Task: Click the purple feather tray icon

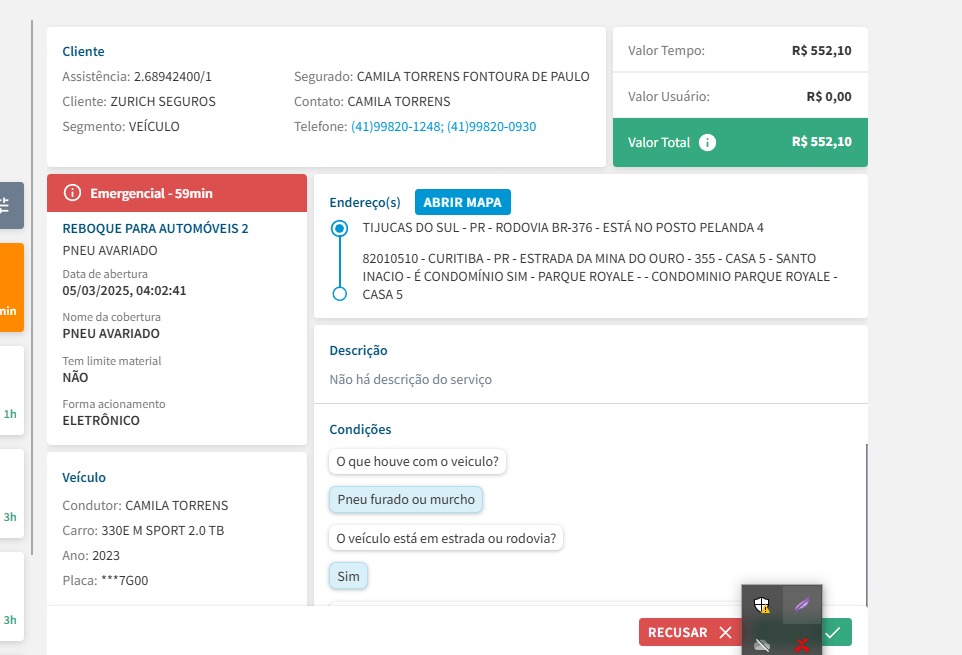Action: coord(802,605)
